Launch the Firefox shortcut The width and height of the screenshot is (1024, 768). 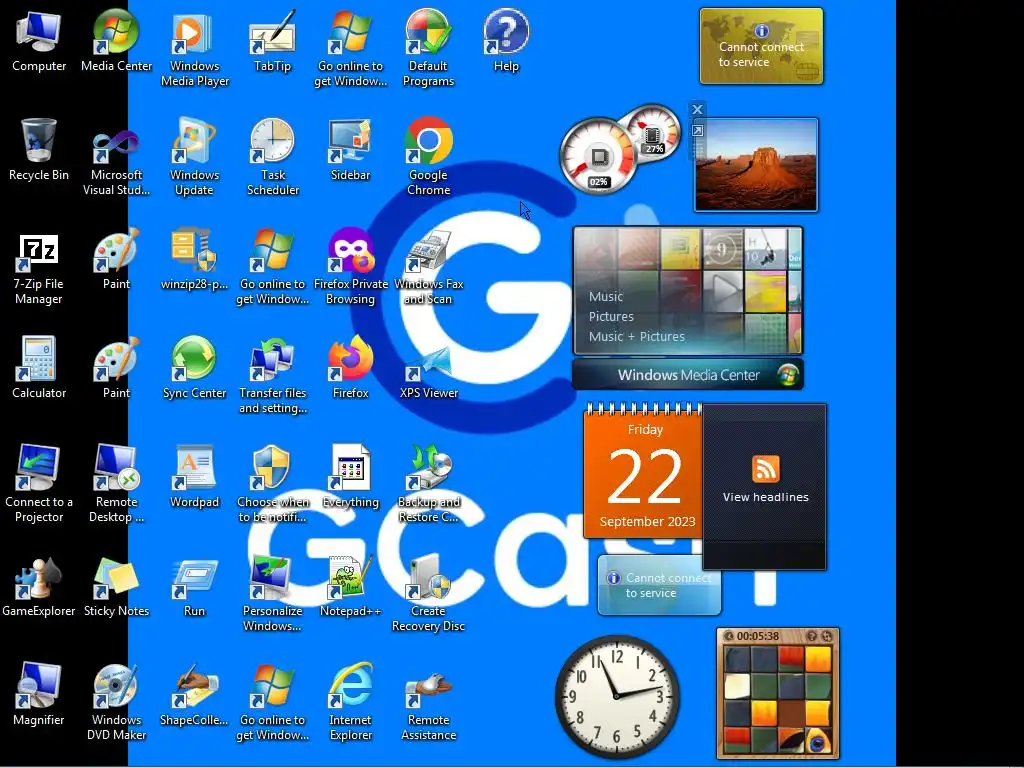click(x=351, y=368)
